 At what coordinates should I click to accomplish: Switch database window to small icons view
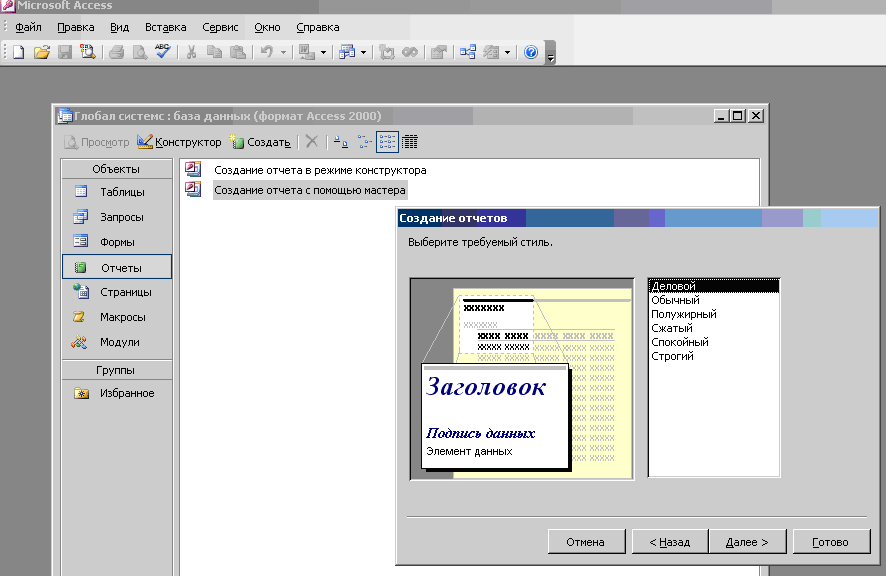[x=364, y=142]
